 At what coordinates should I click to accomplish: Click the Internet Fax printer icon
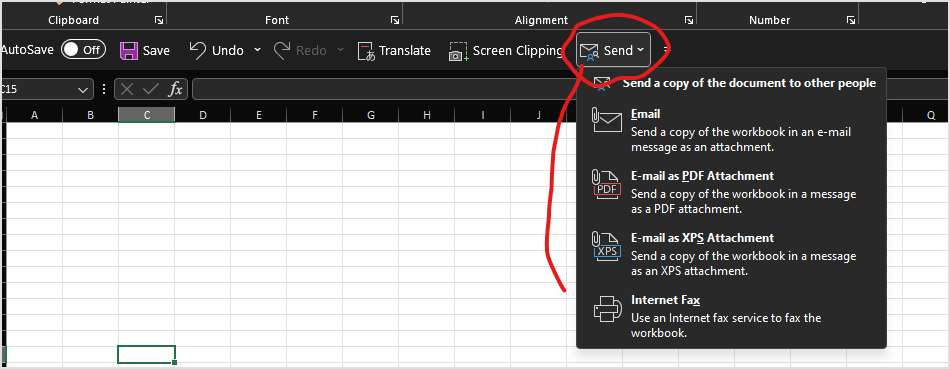(607, 308)
